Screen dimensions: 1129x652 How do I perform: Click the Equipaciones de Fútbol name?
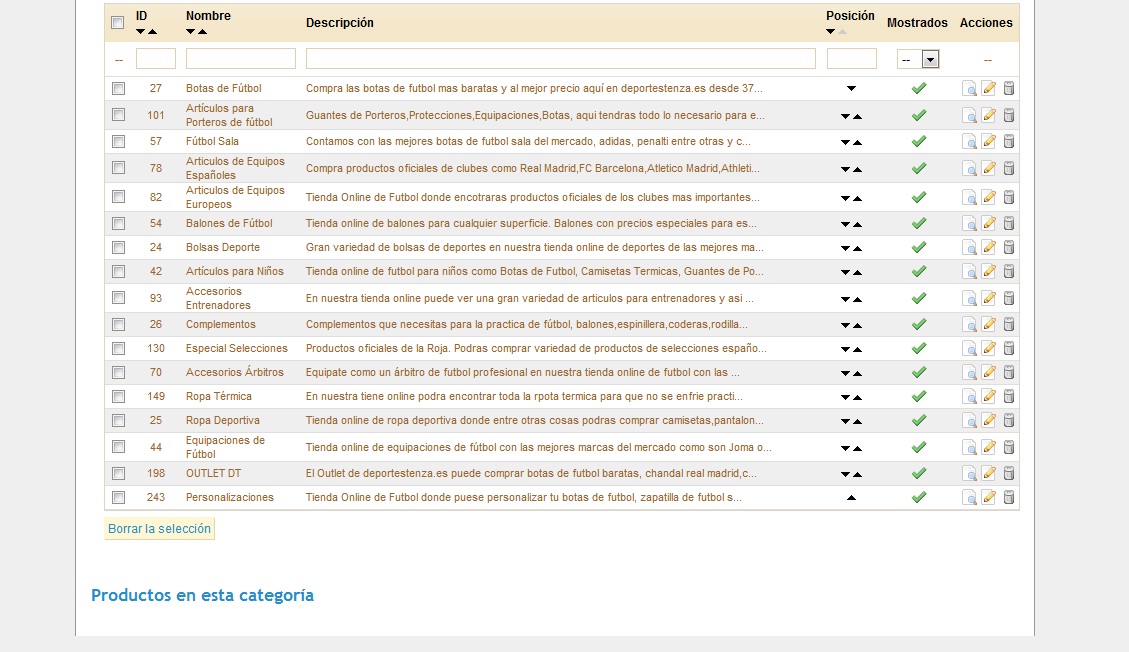225,447
